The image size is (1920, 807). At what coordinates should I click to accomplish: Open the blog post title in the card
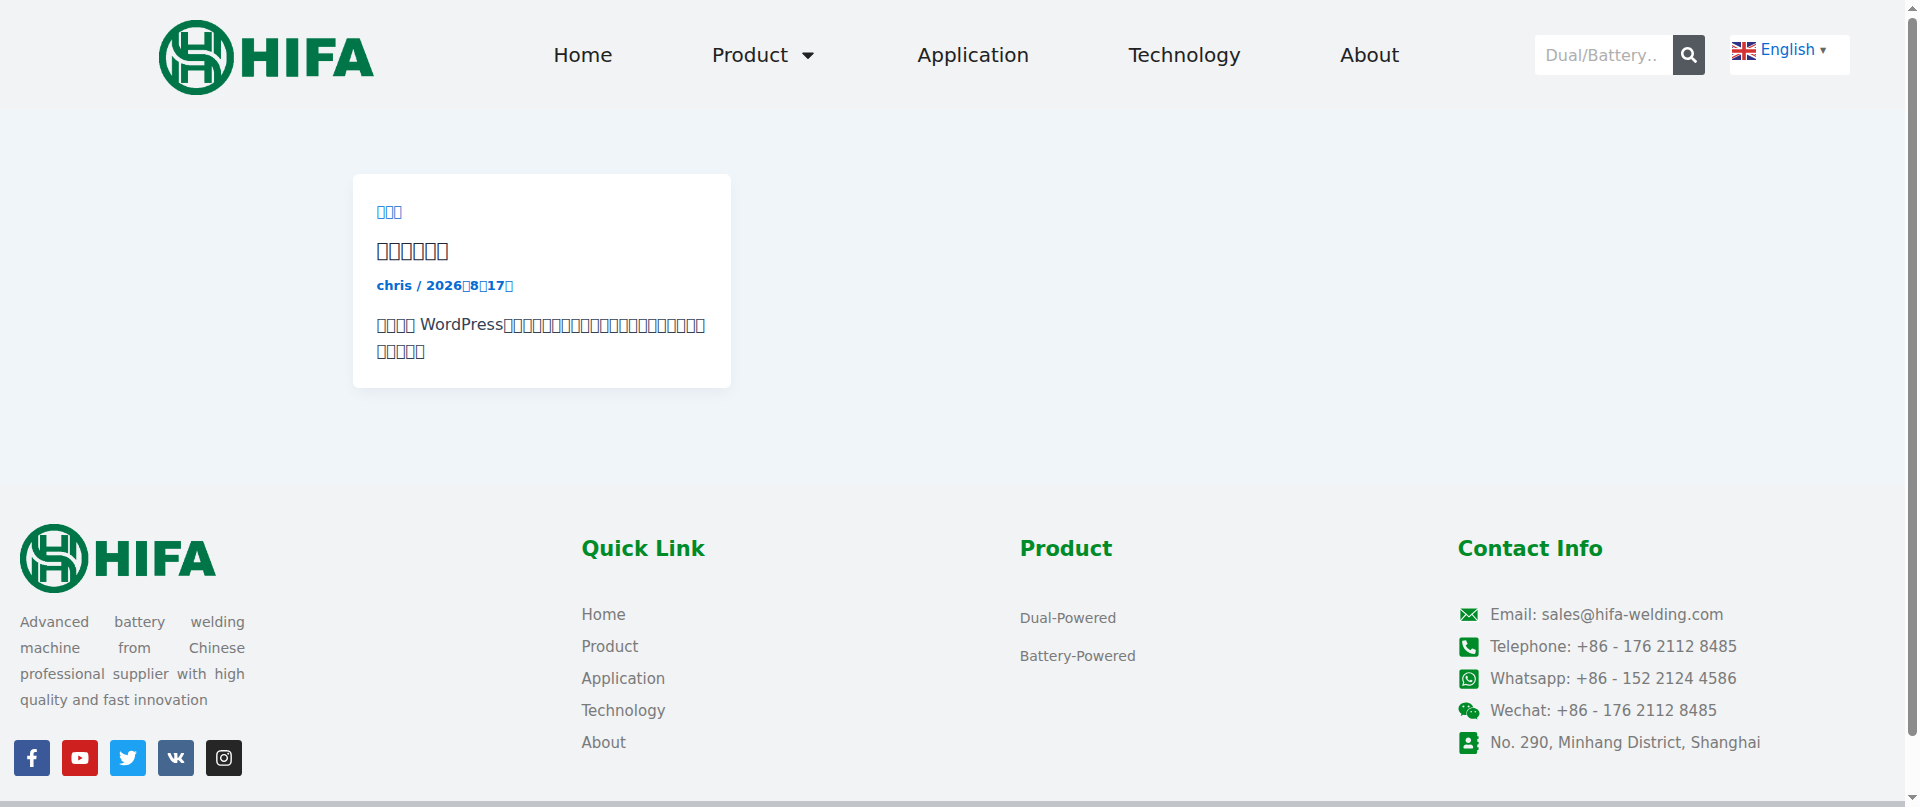click(x=412, y=251)
